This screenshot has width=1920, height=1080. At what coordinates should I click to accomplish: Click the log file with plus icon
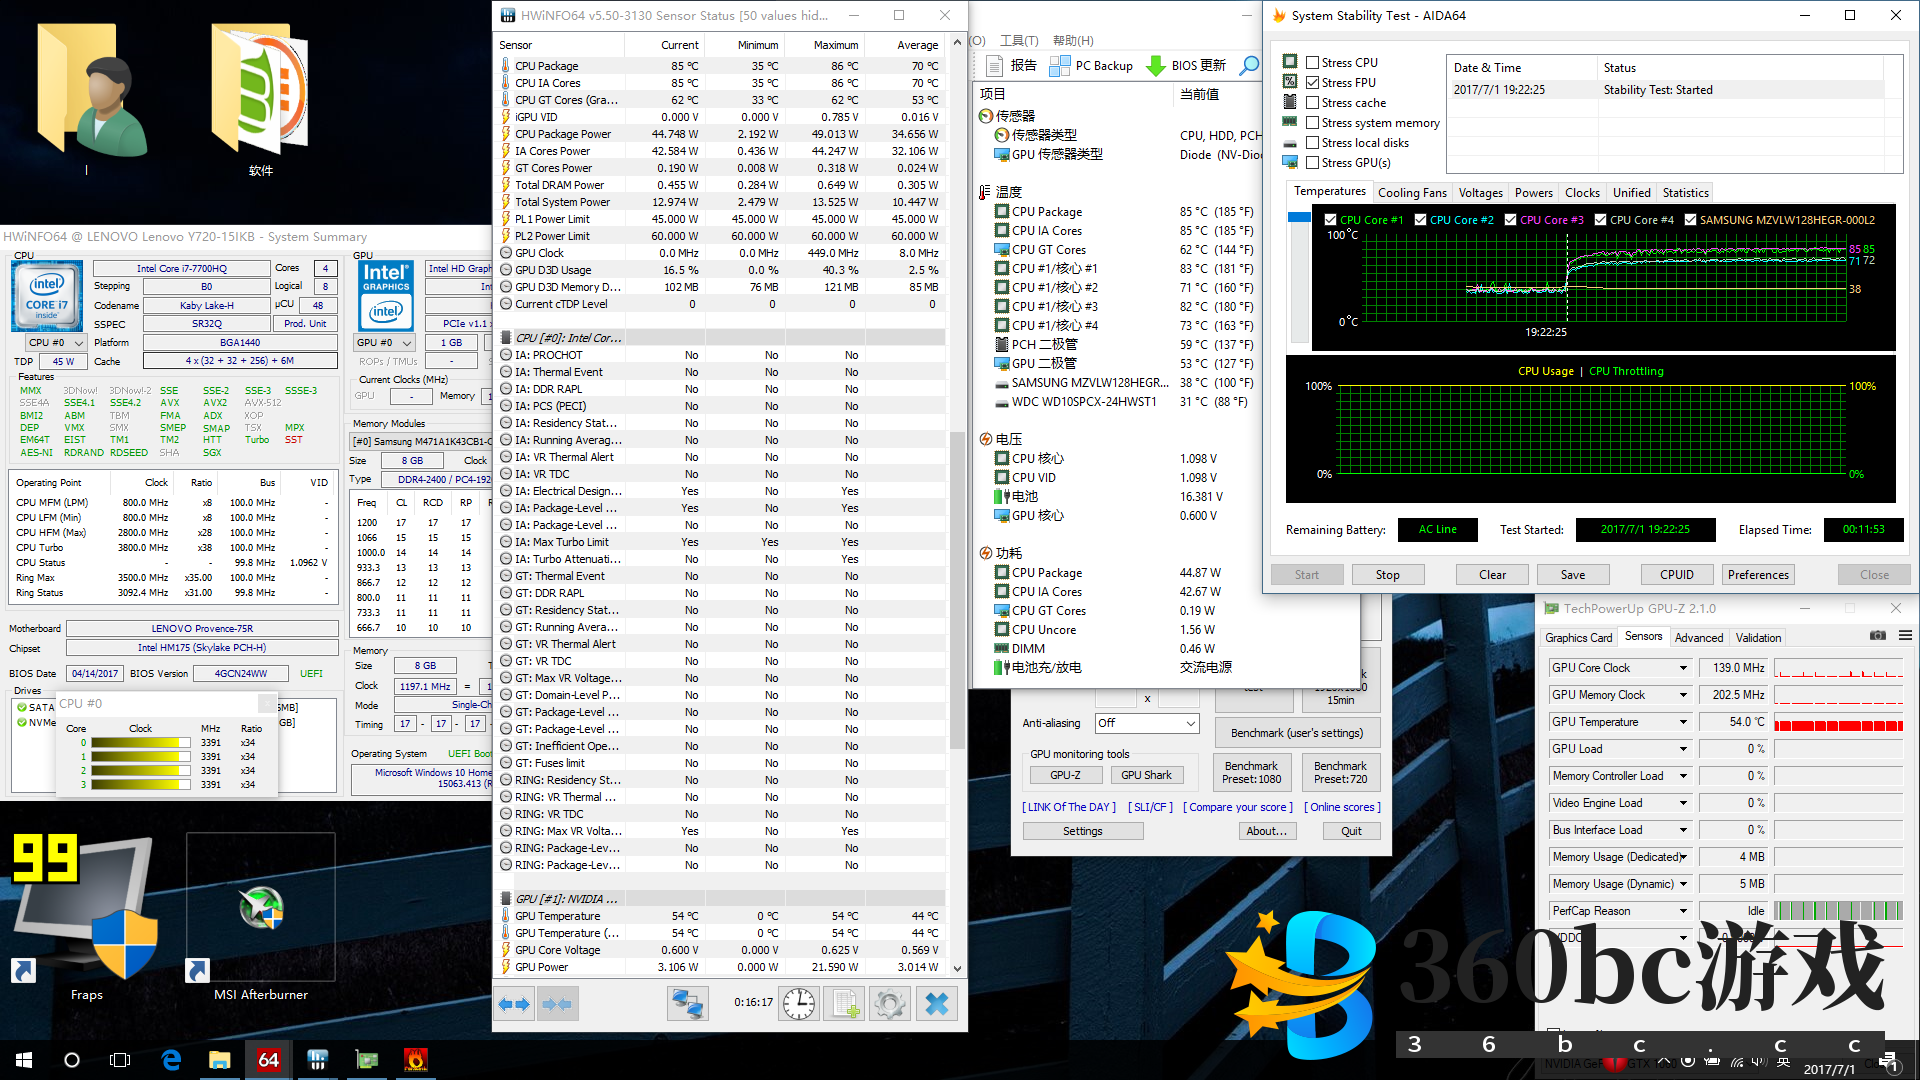(845, 1003)
